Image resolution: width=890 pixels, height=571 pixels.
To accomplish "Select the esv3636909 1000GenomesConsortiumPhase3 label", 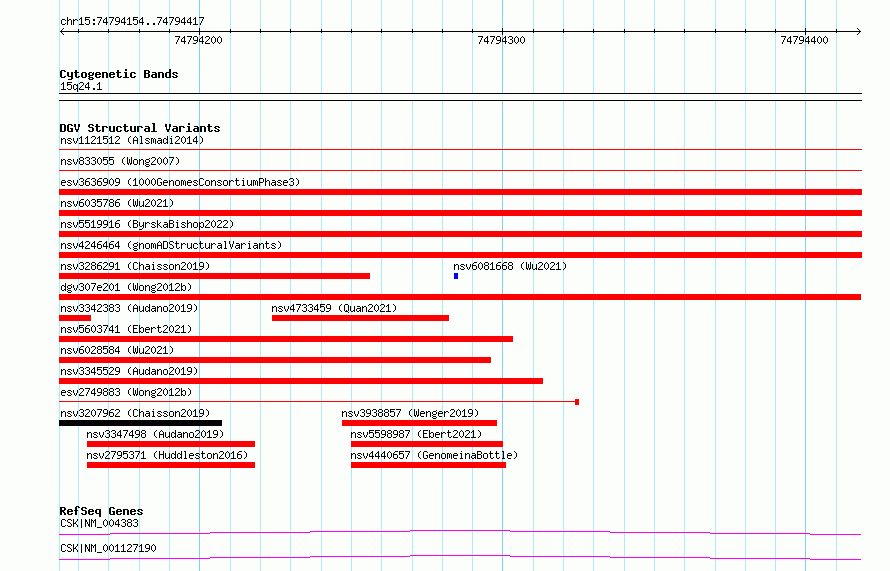I will pos(180,182).
